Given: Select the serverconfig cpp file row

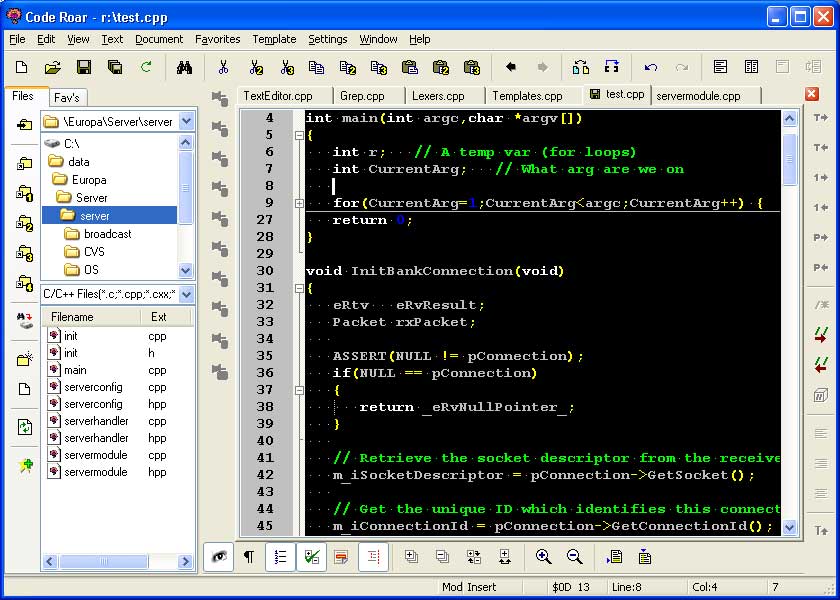Looking at the screenshot, I should coord(107,387).
